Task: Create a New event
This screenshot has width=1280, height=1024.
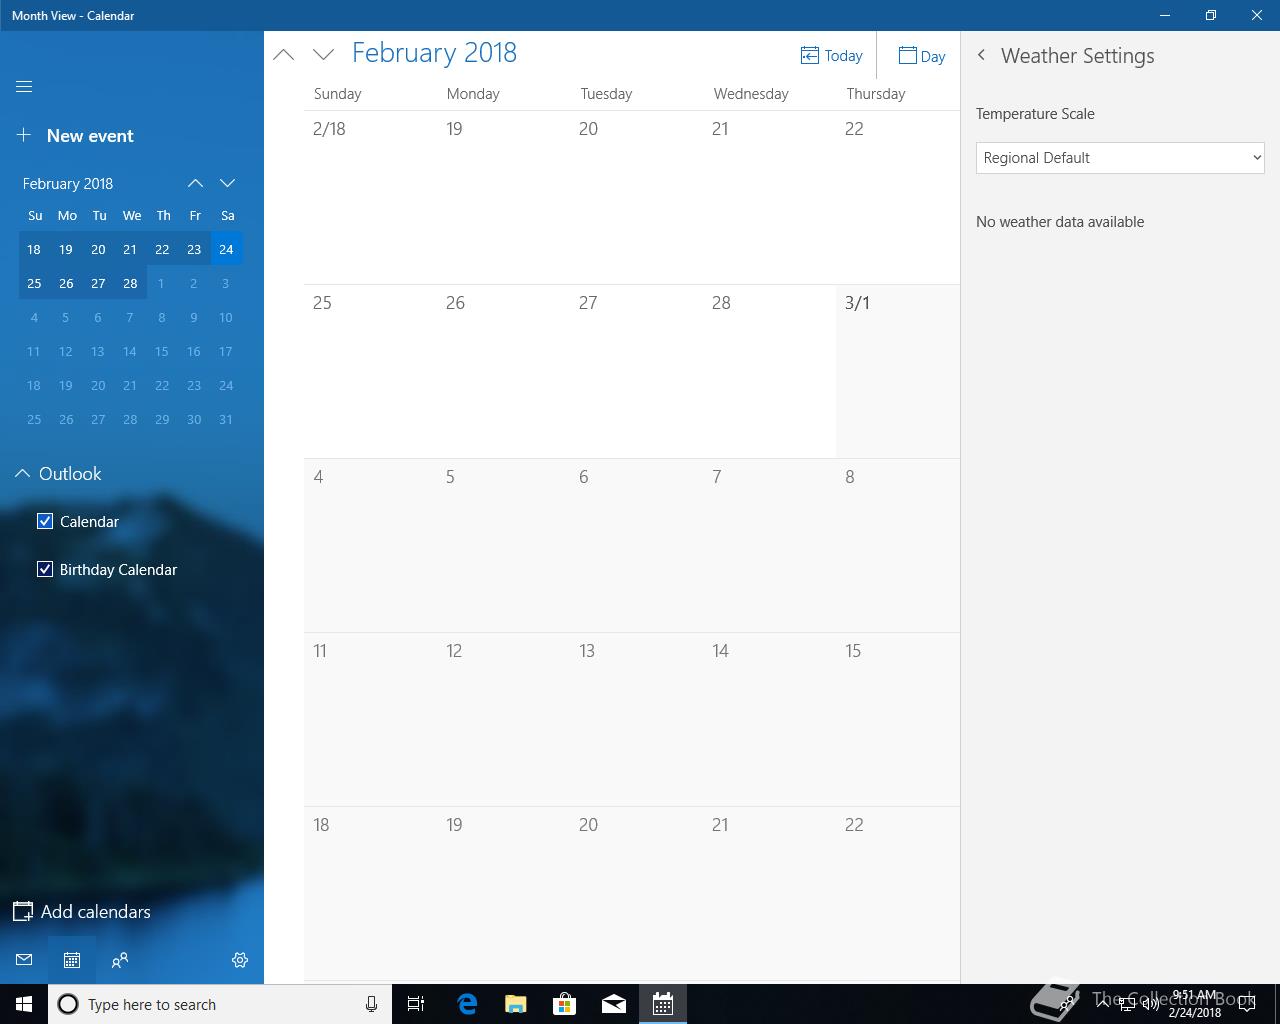Action: [x=76, y=136]
